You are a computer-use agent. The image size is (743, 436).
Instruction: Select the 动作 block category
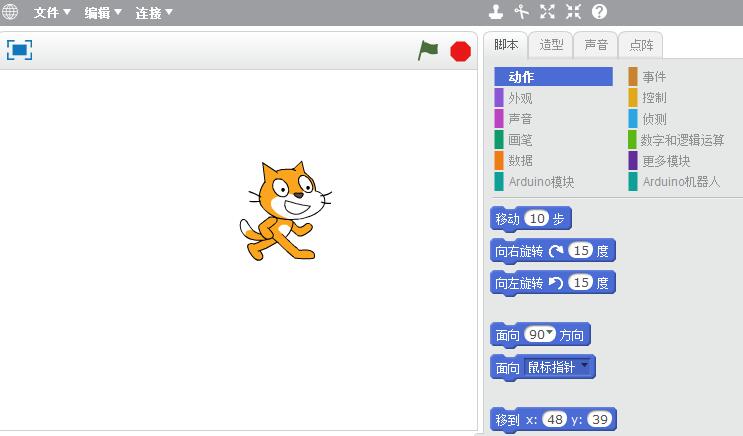(553, 77)
